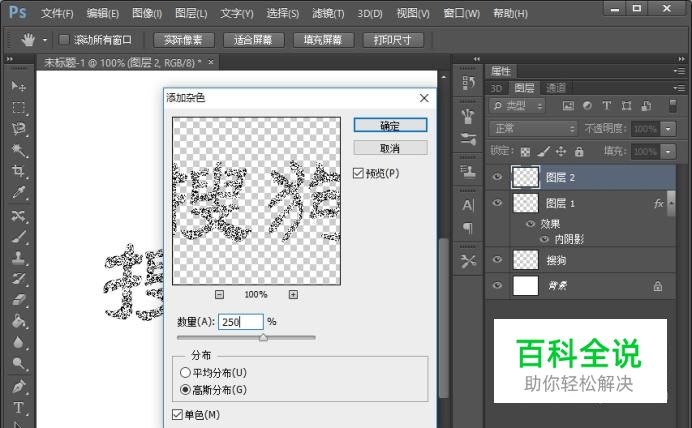Click lock image pixels brush icon
This screenshot has height=428, width=692.
tap(544, 152)
